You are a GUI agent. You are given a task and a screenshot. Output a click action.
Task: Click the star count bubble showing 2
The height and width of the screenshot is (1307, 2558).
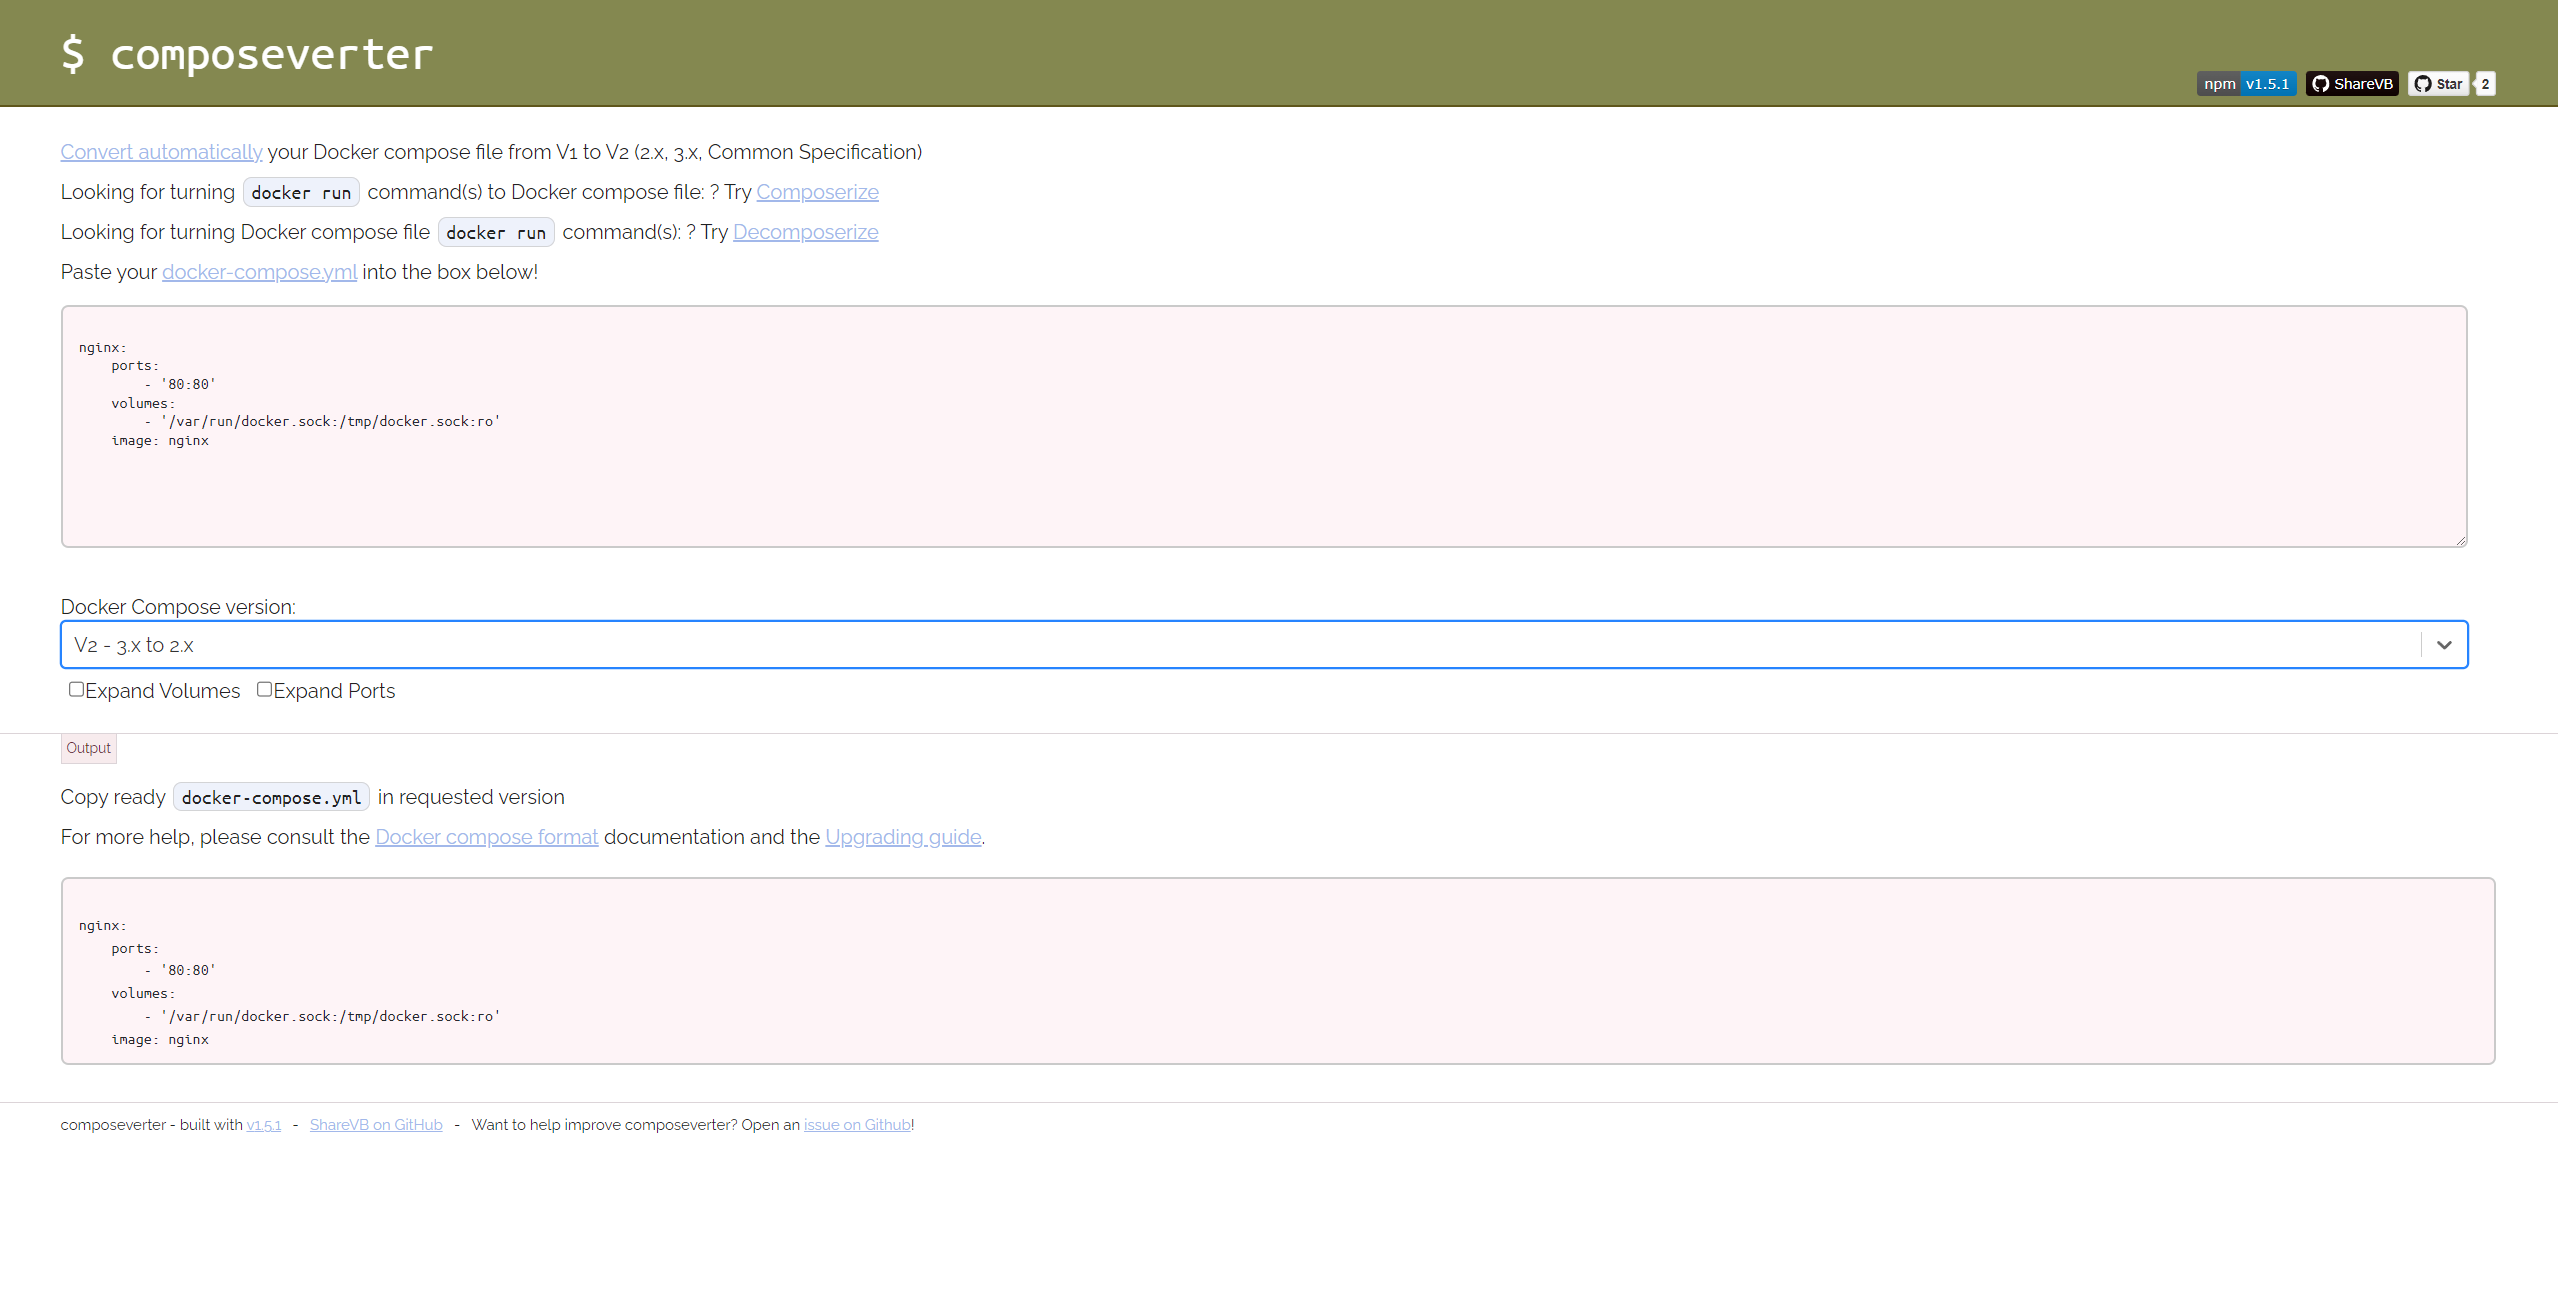2485,84
